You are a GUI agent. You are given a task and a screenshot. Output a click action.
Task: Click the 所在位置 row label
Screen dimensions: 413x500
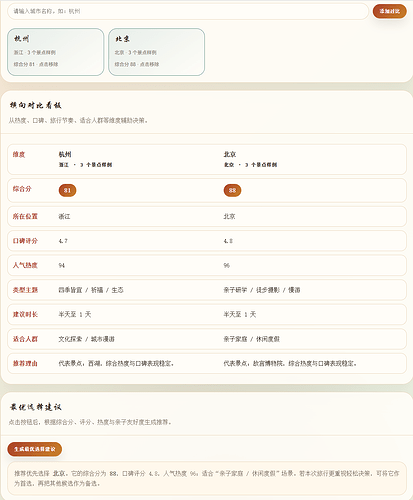click(x=25, y=216)
